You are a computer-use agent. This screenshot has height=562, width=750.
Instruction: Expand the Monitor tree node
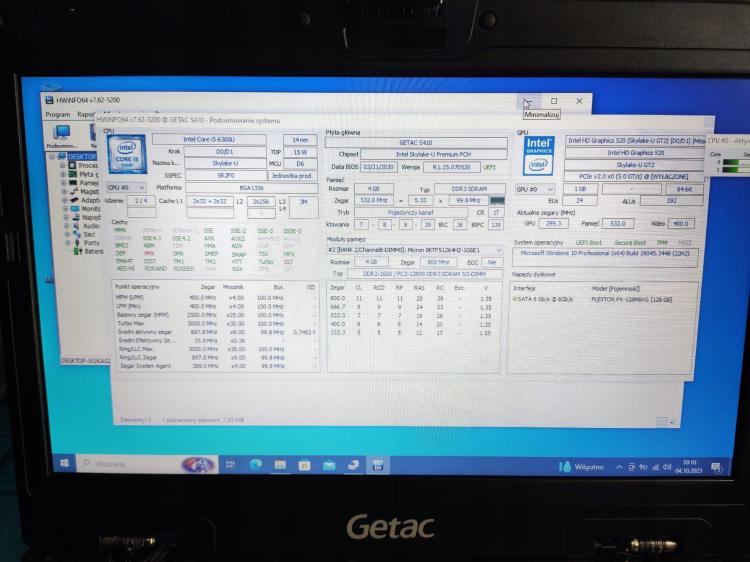coord(66,209)
